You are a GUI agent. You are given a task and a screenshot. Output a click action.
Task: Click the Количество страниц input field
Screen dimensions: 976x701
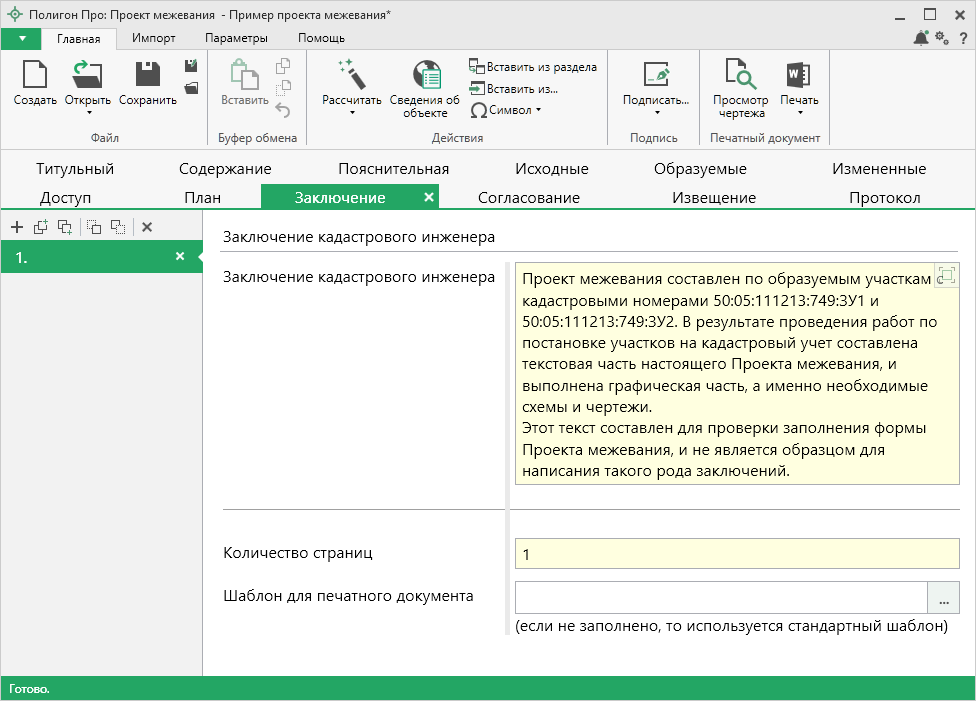click(736, 553)
